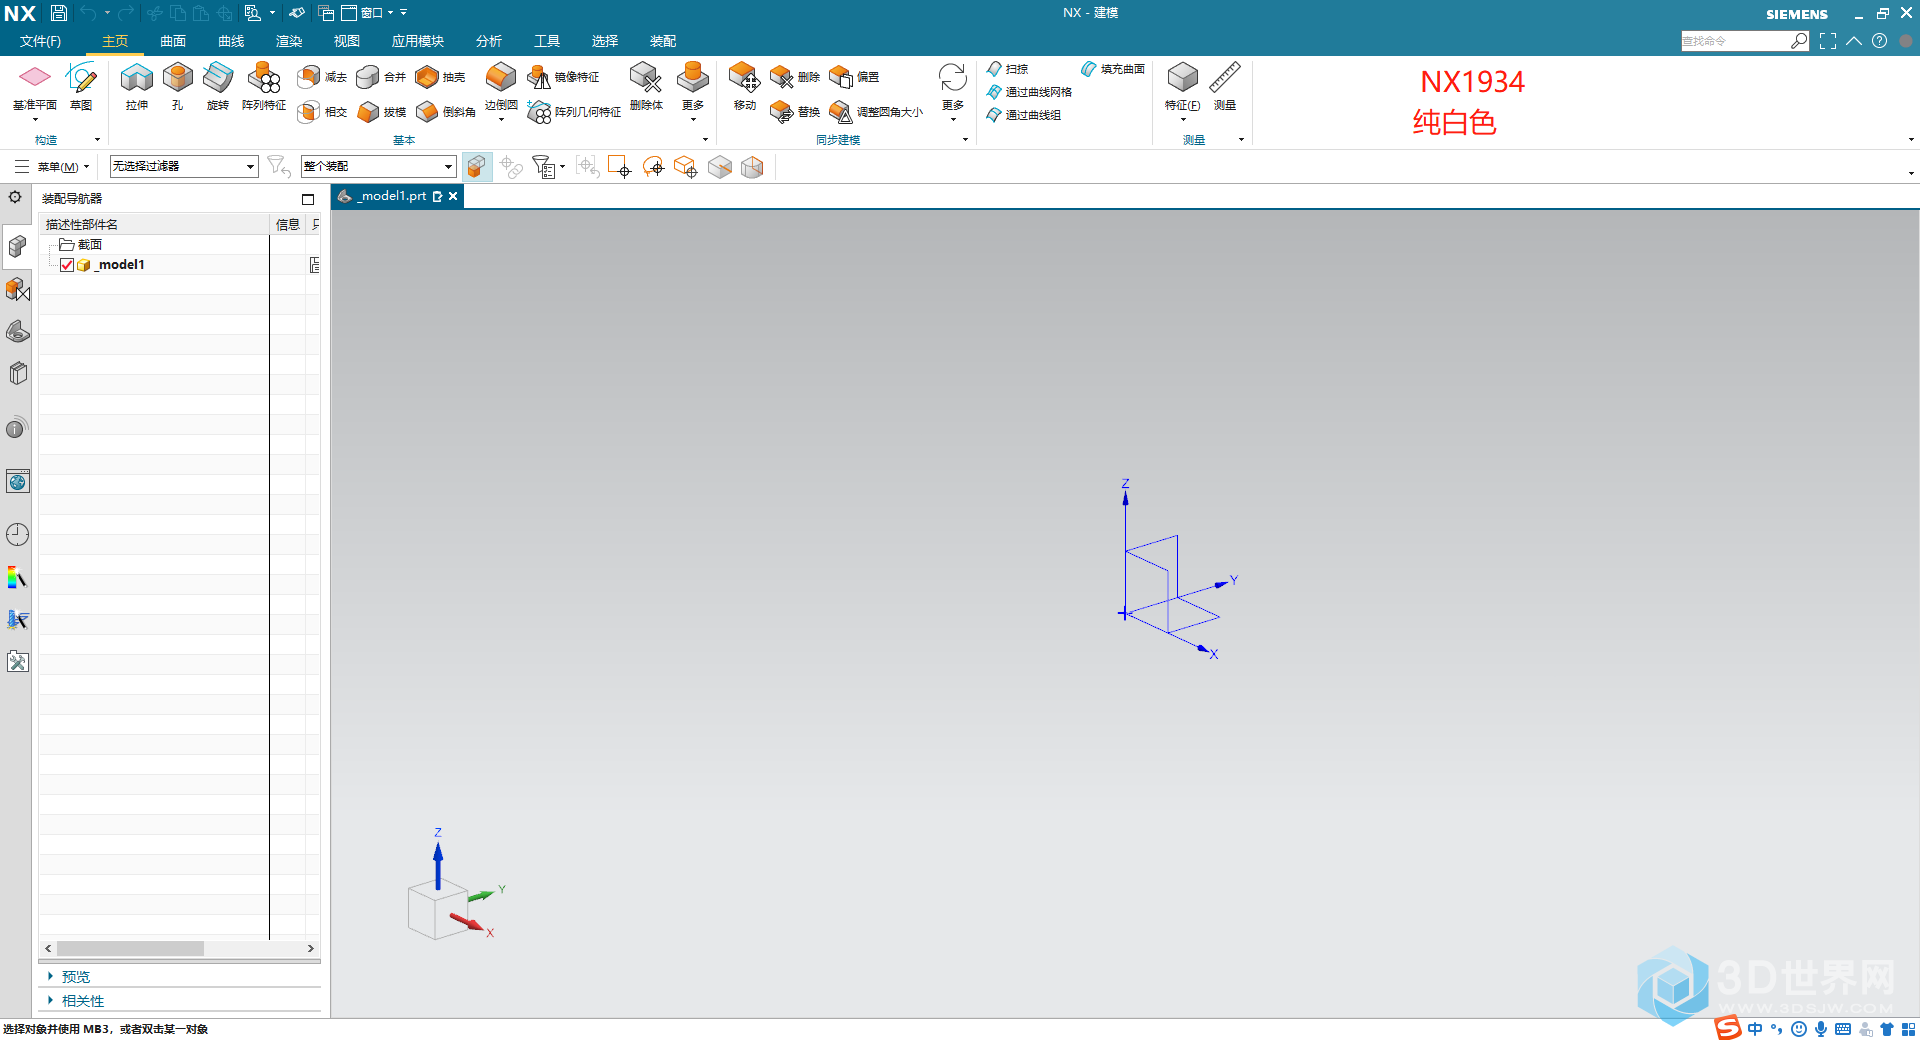1920x1040 pixels.
Task: Click the 合并 unite tool
Action: coord(381,77)
